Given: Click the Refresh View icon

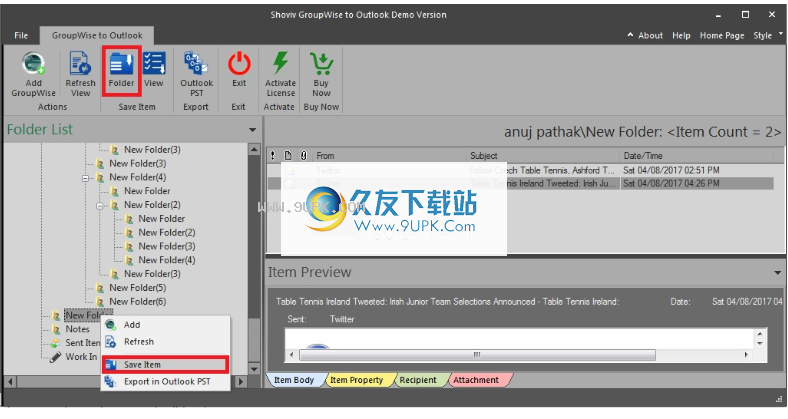Looking at the screenshot, I should (x=80, y=64).
